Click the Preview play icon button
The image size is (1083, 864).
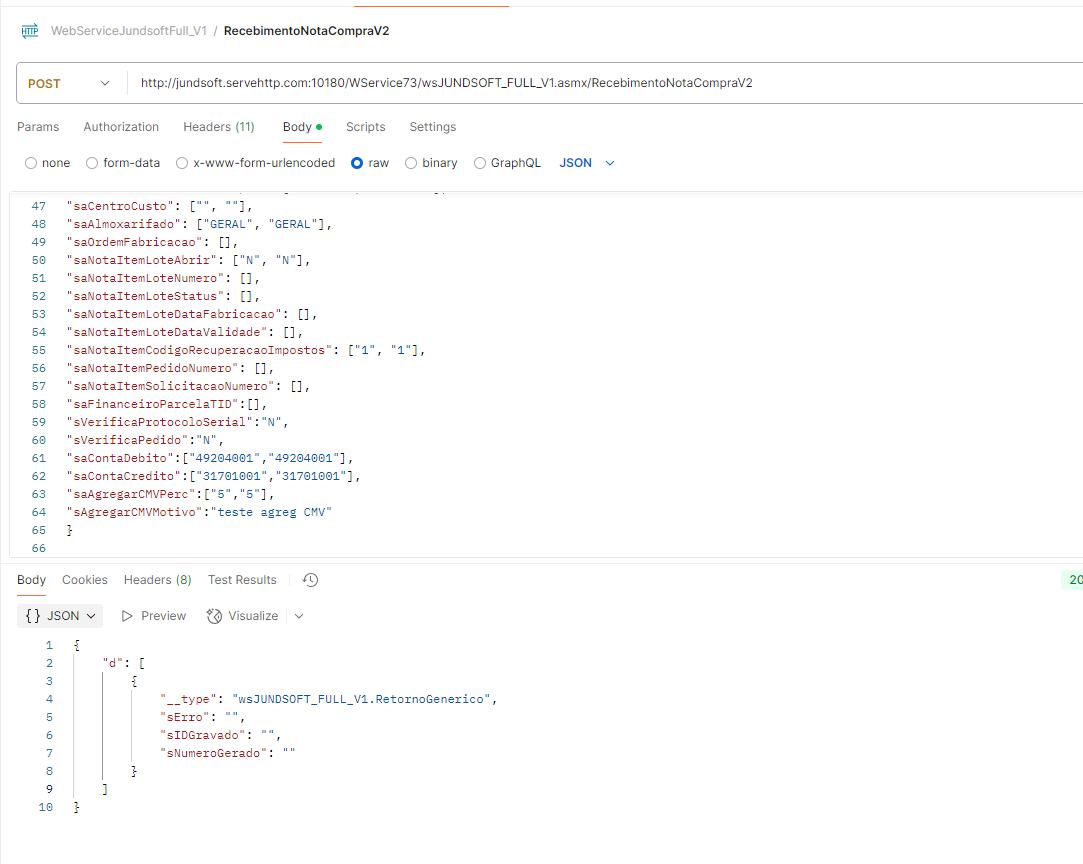pyautogui.click(x=127, y=616)
